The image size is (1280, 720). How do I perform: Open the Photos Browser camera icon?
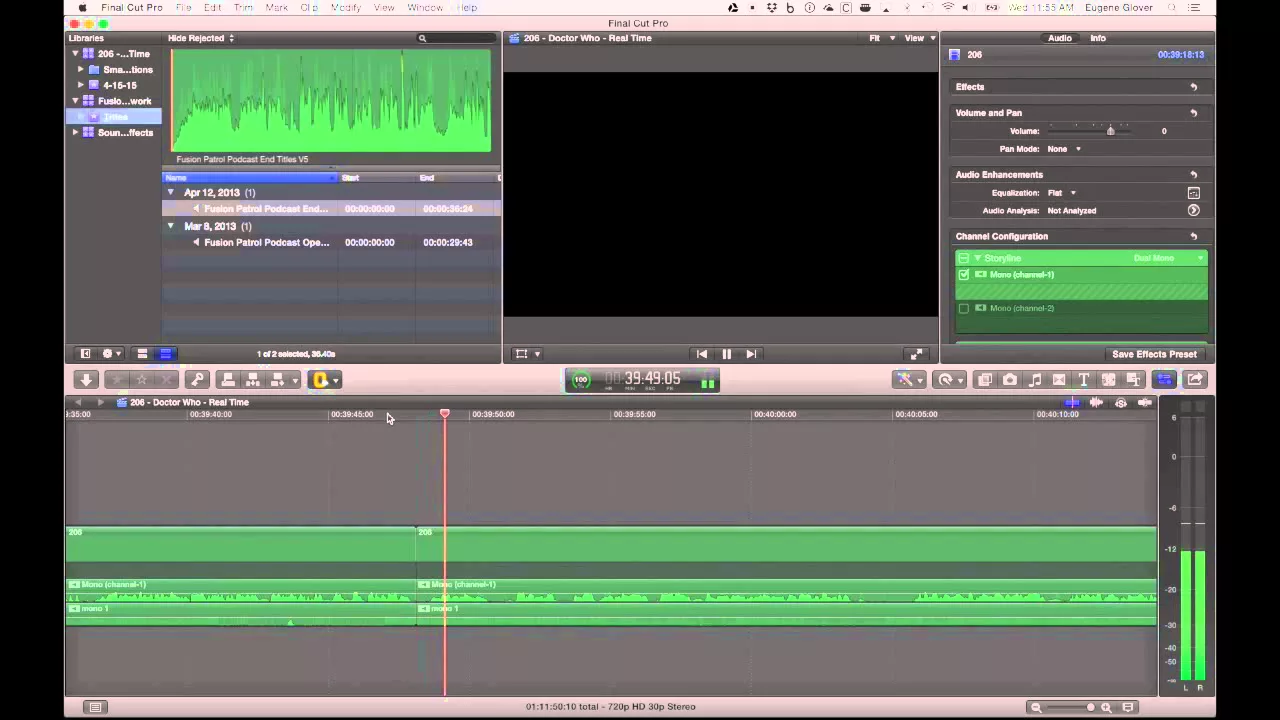click(x=1010, y=380)
